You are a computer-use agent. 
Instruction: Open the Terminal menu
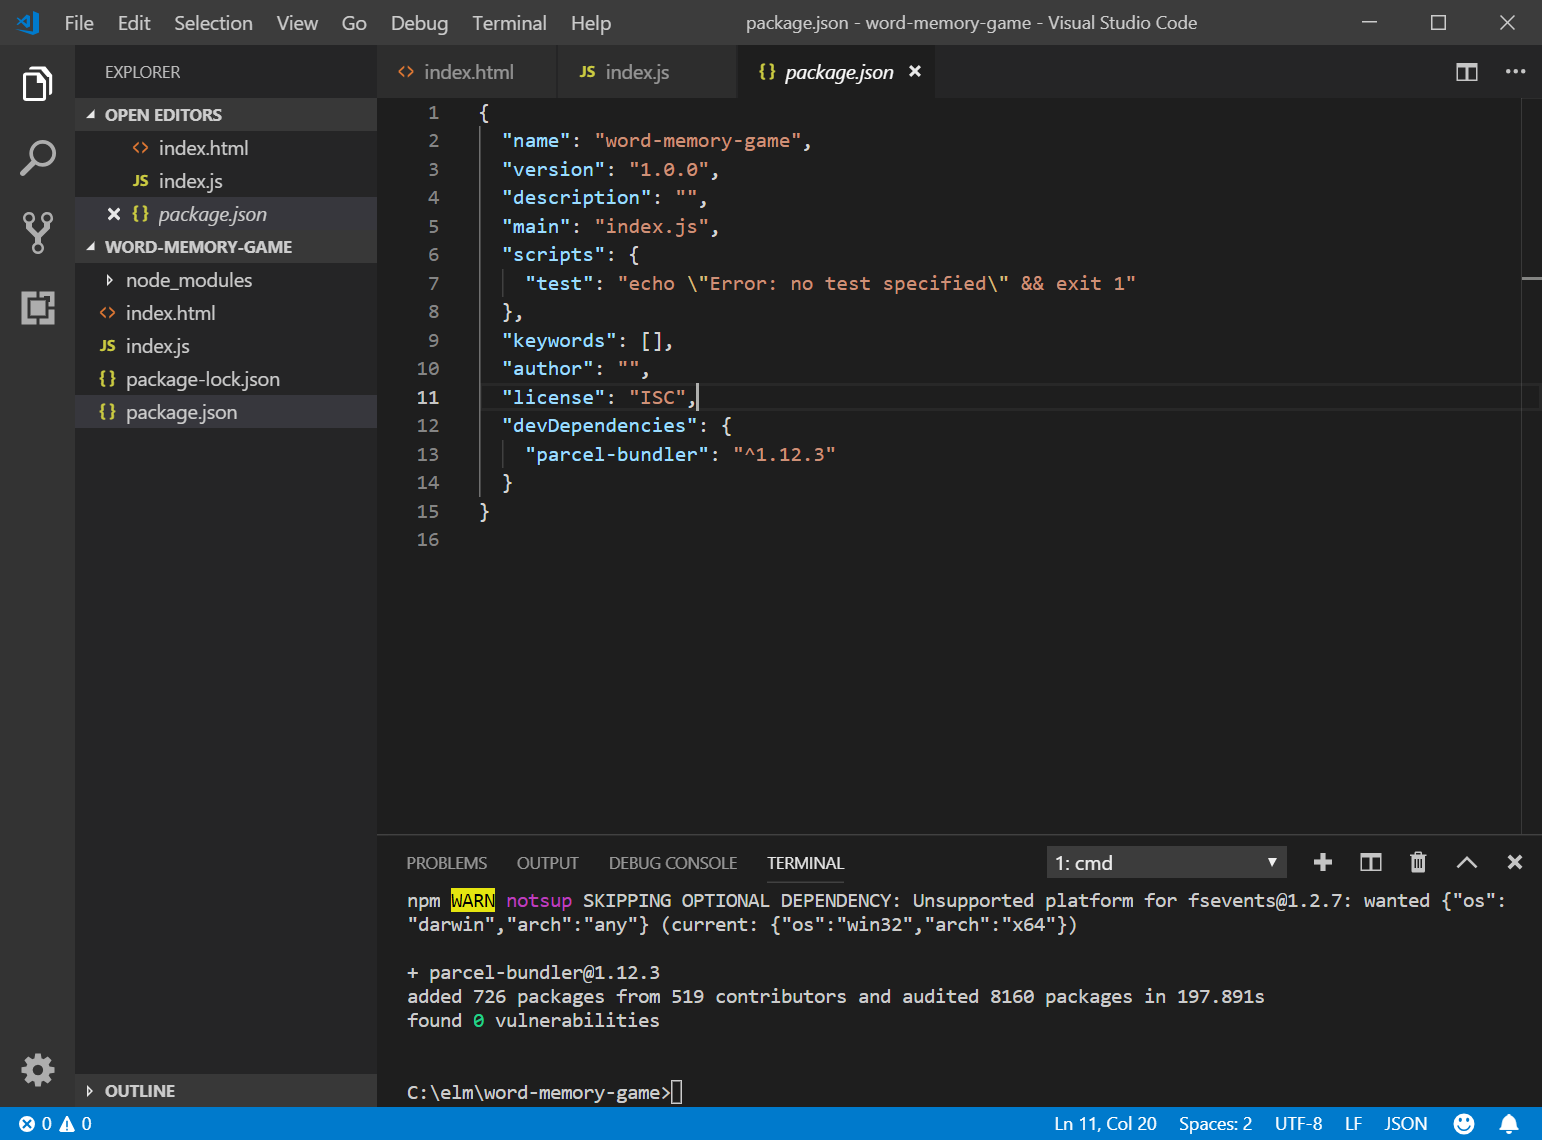click(509, 23)
